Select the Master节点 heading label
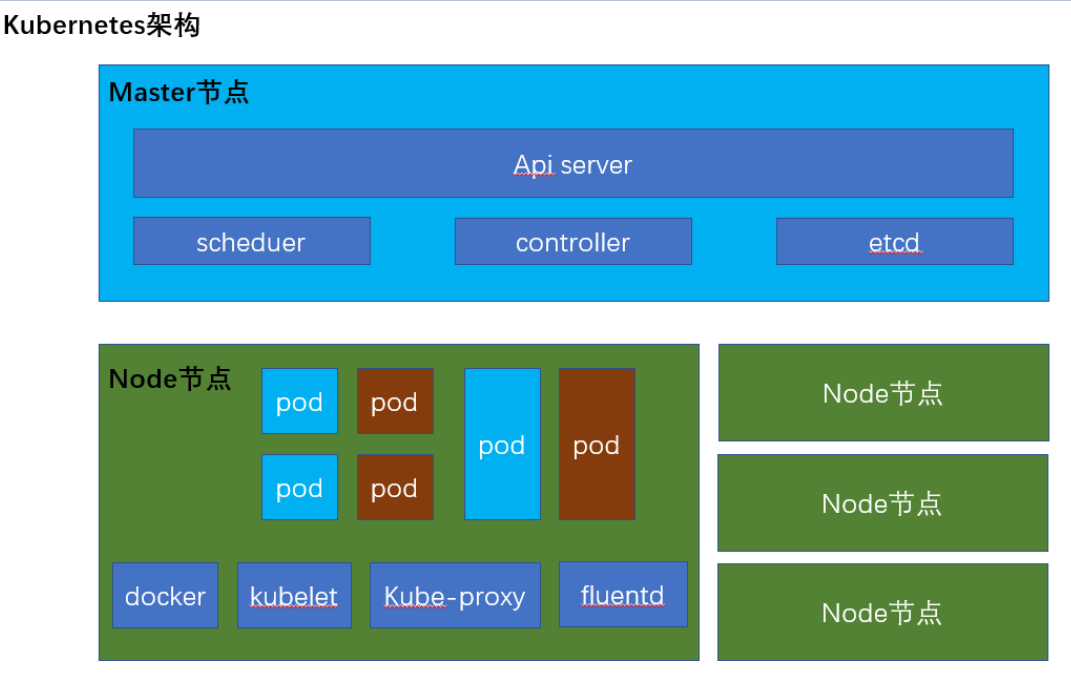Viewport: 1071px width, 683px height. pyautogui.click(x=178, y=93)
